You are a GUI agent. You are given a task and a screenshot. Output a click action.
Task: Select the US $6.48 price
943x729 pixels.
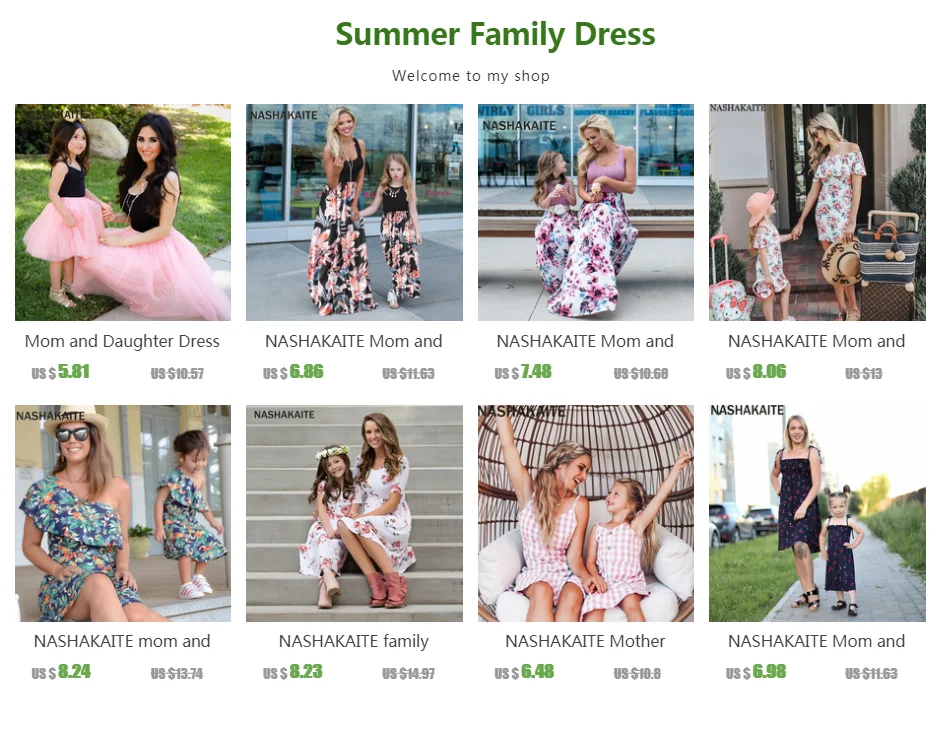click(x=524, y=672)
